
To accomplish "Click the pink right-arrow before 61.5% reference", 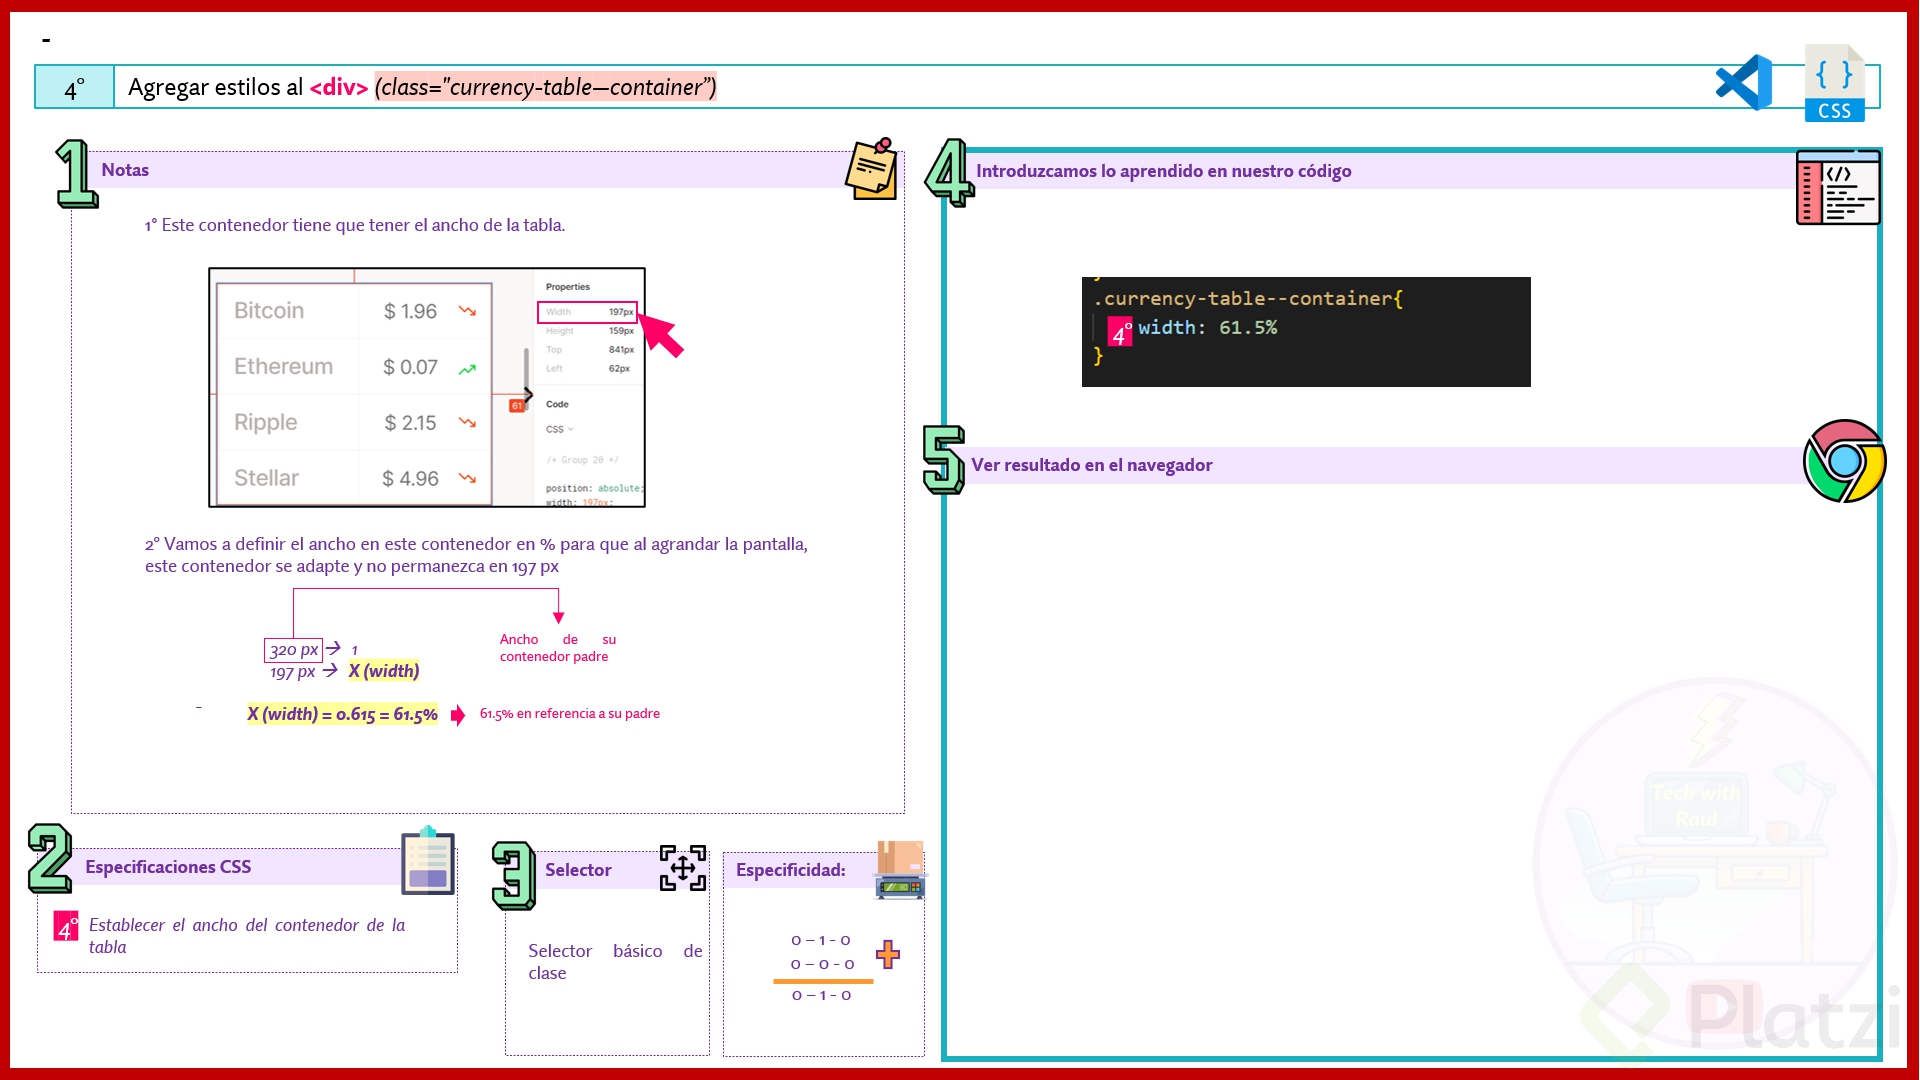I will pyautogui.click(x=458, y=715).
